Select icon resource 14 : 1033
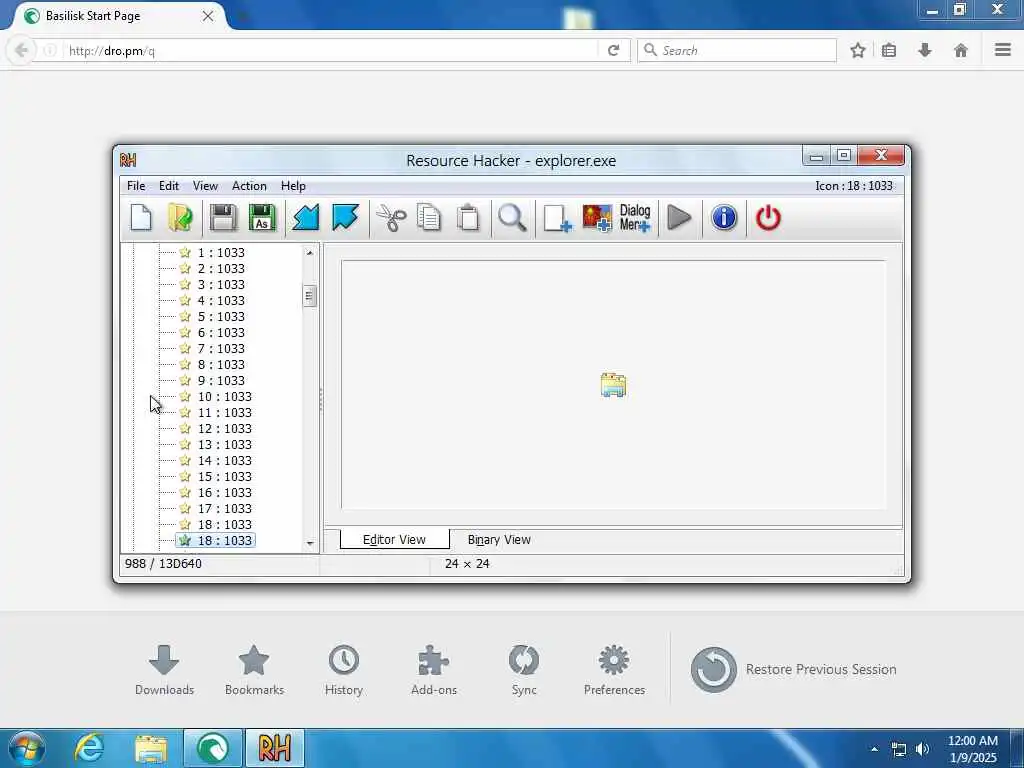The height and width of the screenshot is (768, 1024). [x=224, y=460]
